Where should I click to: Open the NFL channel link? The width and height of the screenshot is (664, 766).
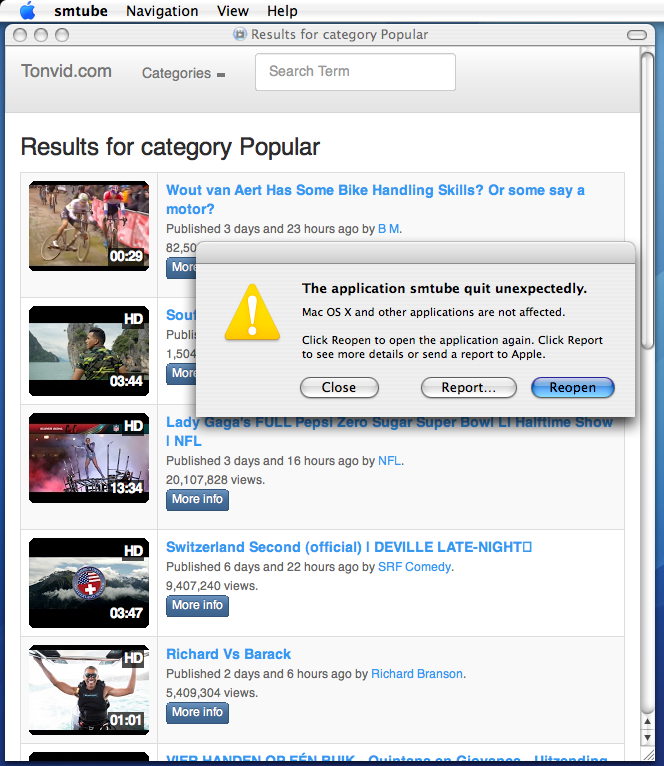[390, 461]
